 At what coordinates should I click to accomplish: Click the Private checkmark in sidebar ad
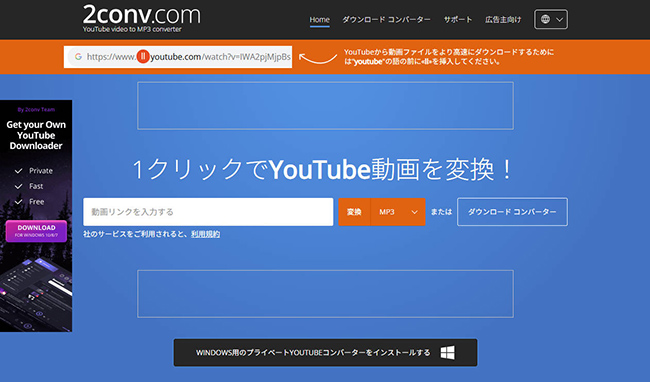(18, 171)
